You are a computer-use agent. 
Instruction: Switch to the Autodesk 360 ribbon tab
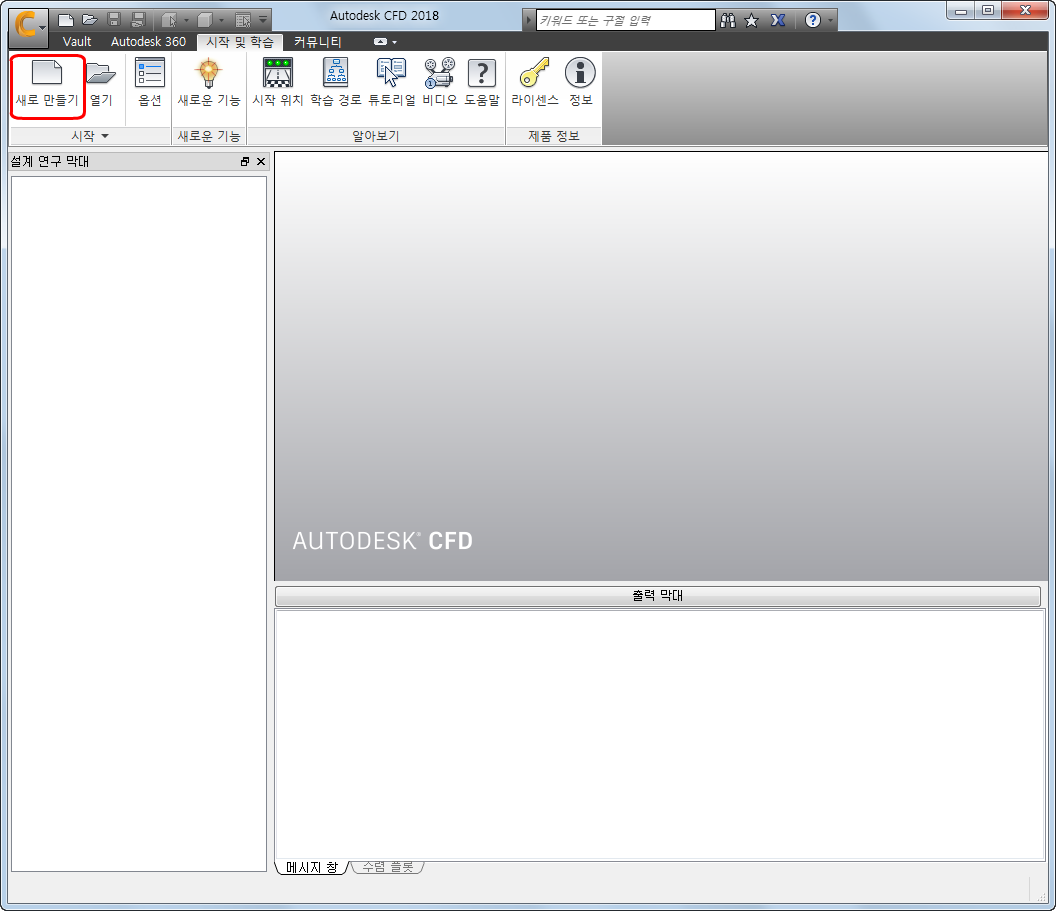click(148, 42)
